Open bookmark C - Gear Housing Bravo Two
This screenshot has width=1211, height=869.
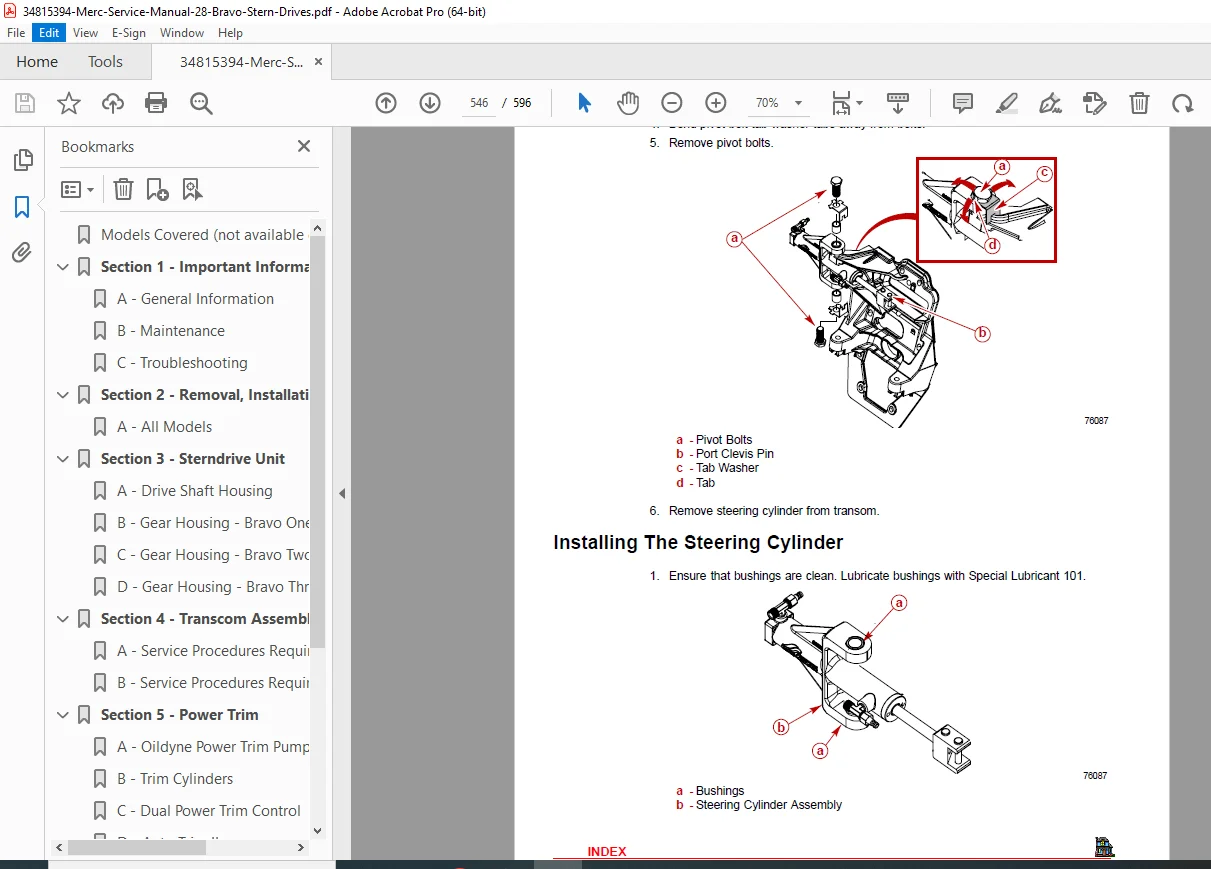click(213, 555)
